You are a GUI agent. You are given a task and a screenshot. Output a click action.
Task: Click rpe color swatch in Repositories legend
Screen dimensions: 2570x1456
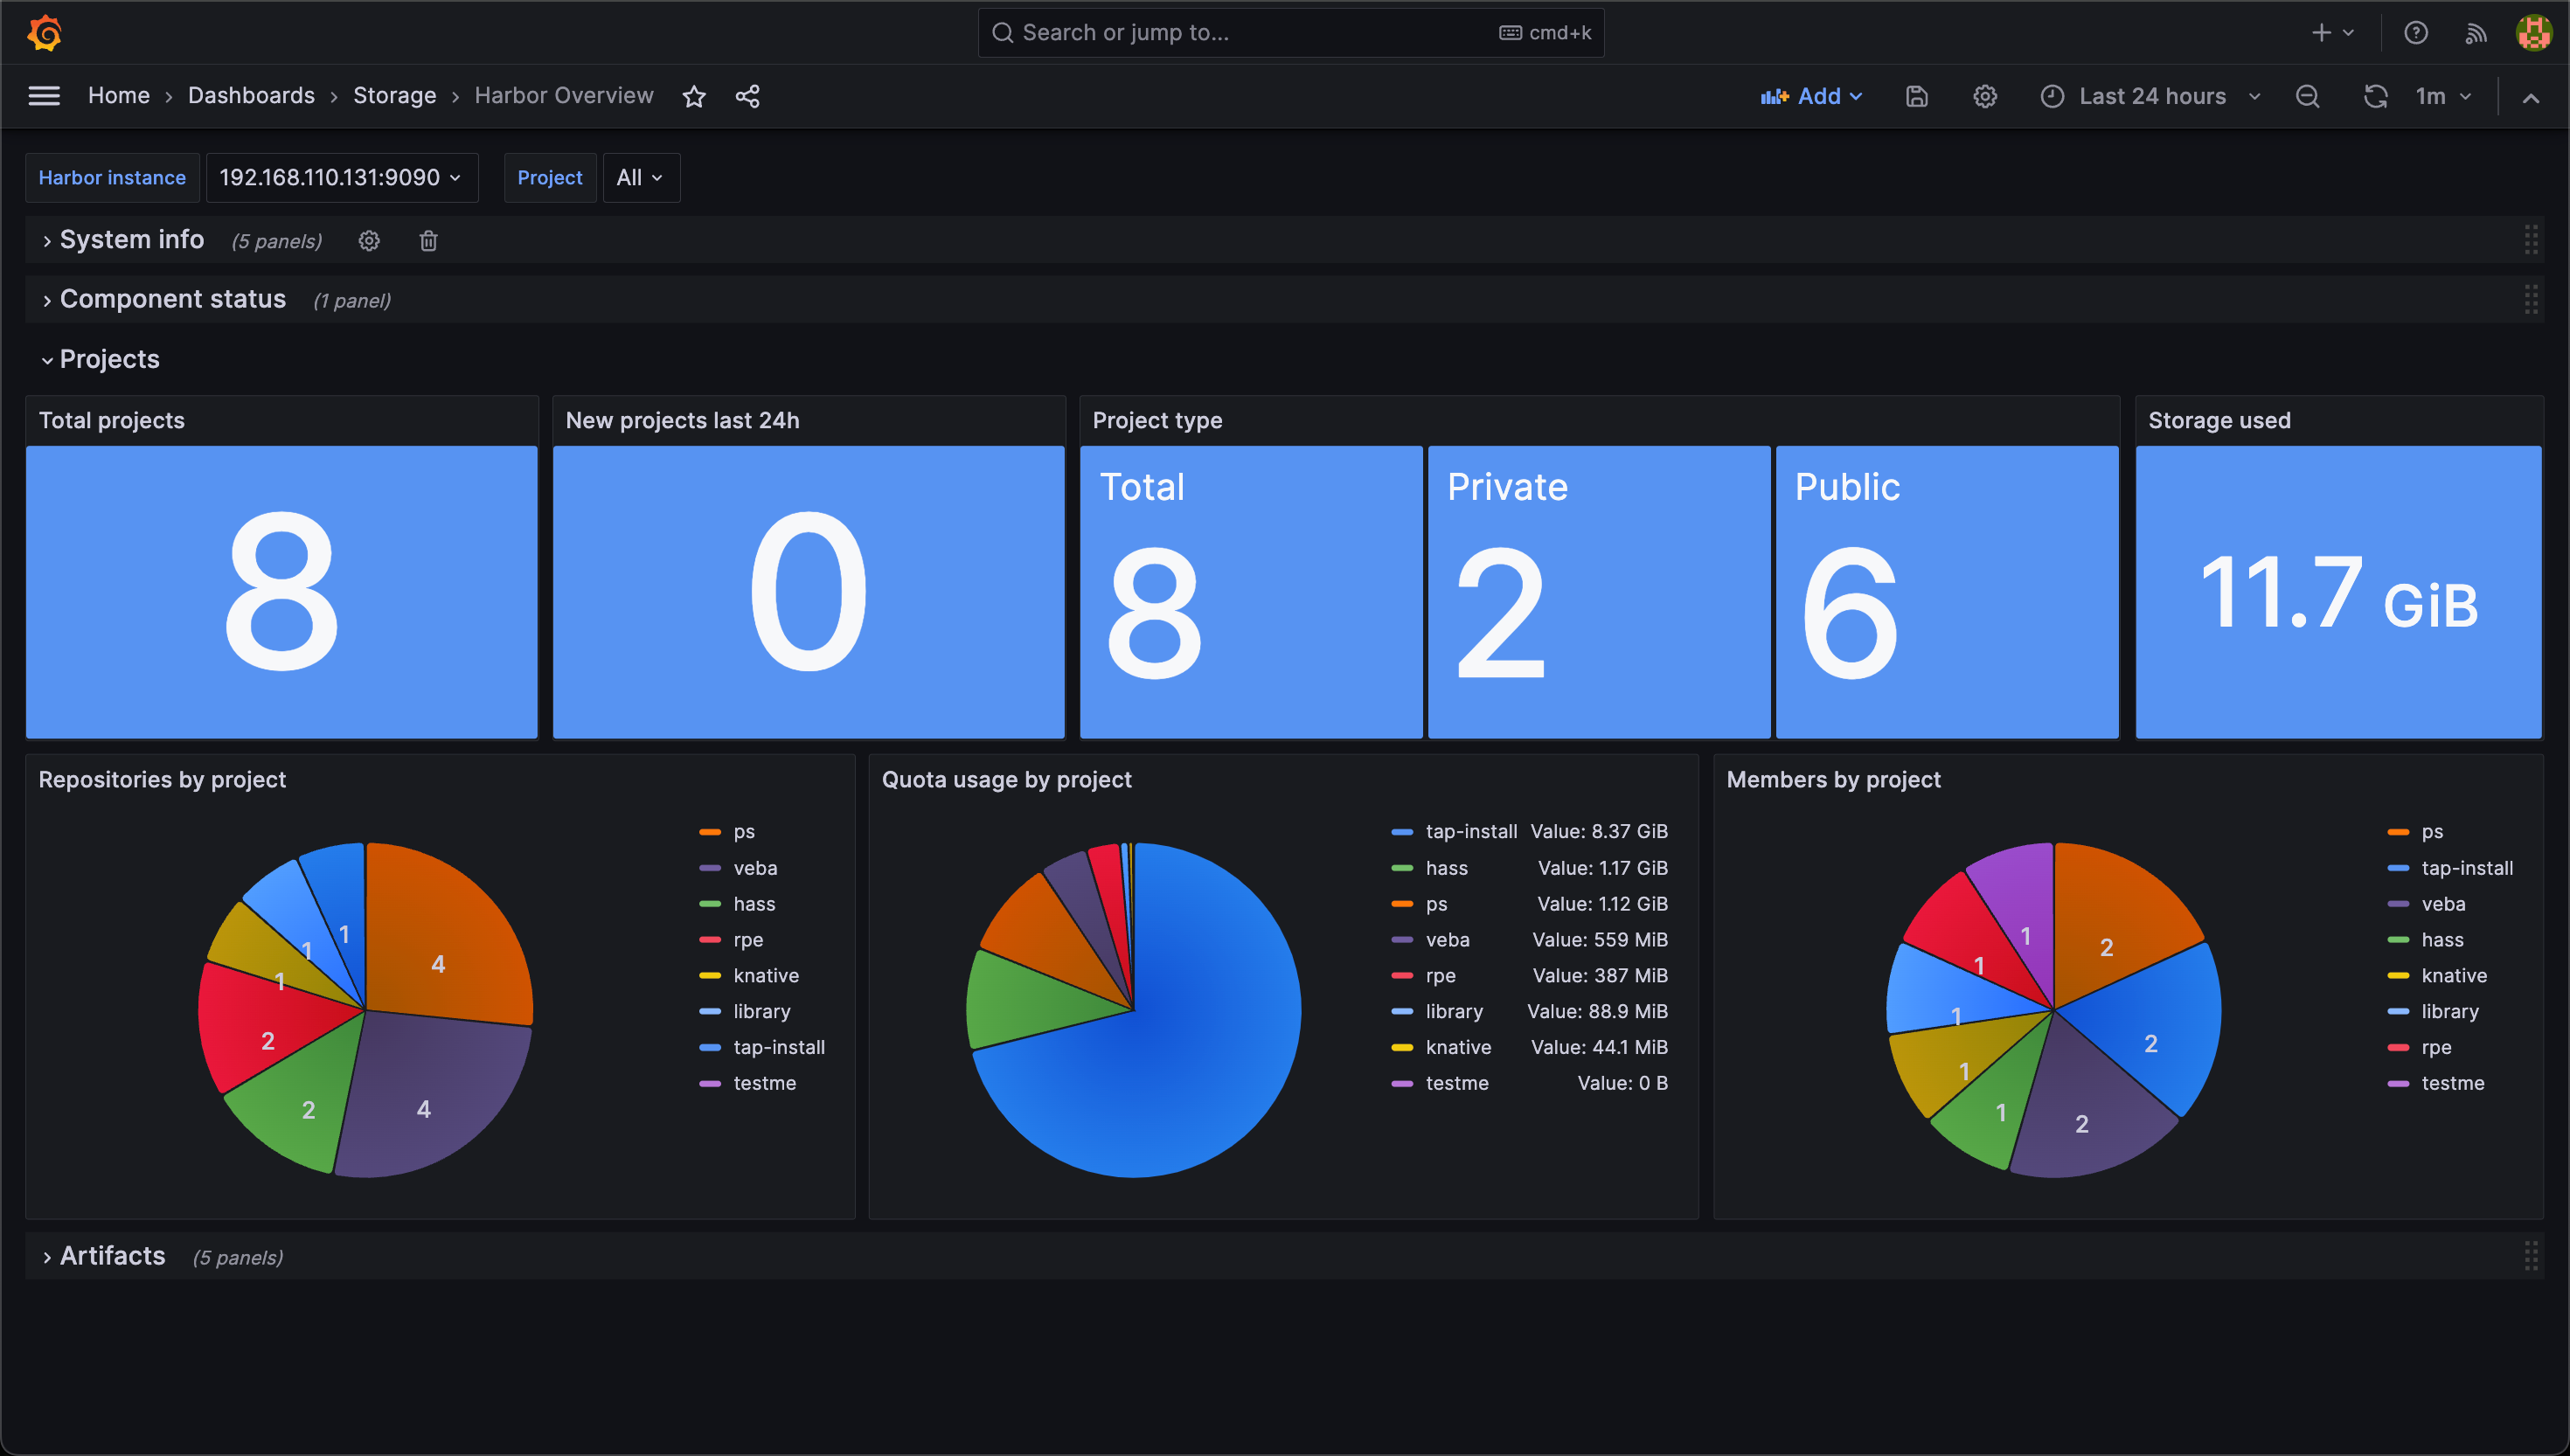[710, 940]
